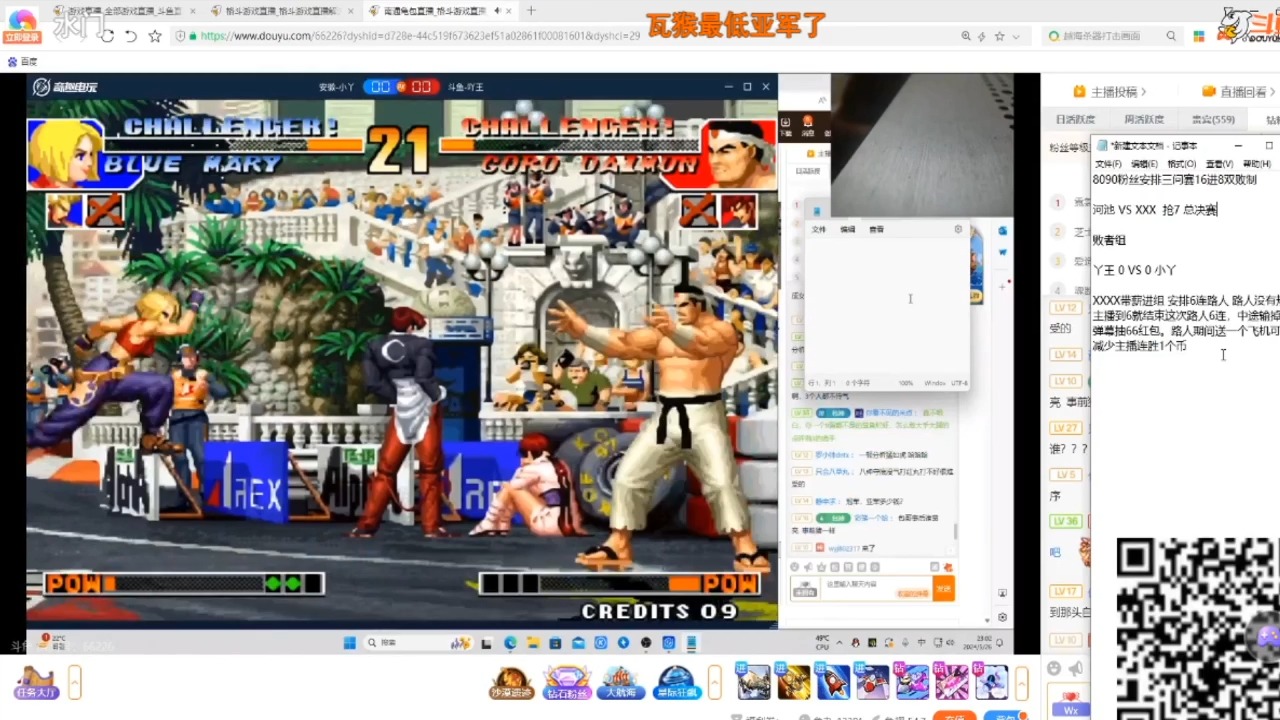The width and height of the screenshot is (1280, 720).
Task: Open the address bar dropdown chevron
Action: 1016,36
